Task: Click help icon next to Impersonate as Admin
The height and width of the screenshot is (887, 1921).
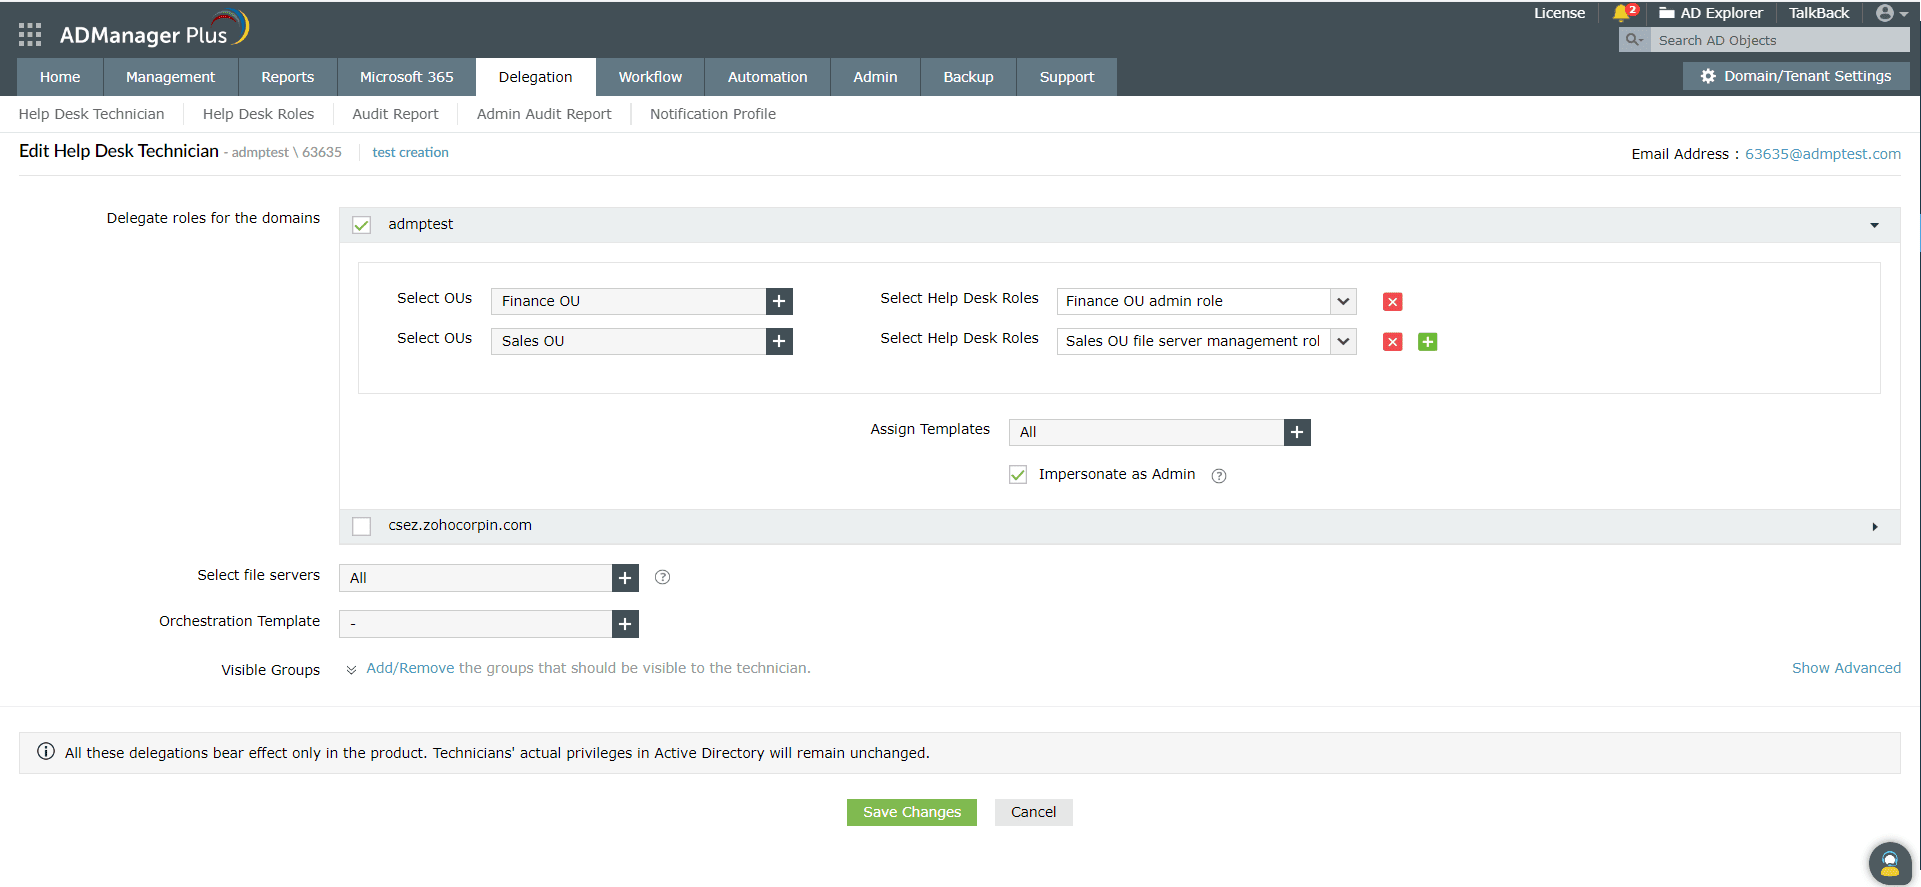Action: click(x=1219, y=476)
